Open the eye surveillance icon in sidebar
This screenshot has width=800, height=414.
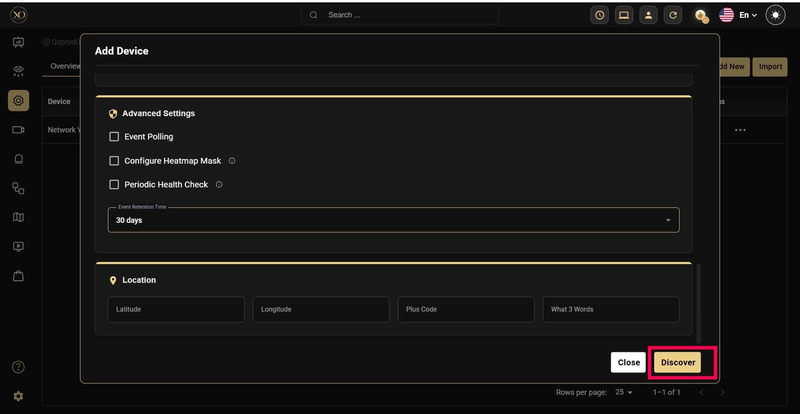tap(18, 71)
